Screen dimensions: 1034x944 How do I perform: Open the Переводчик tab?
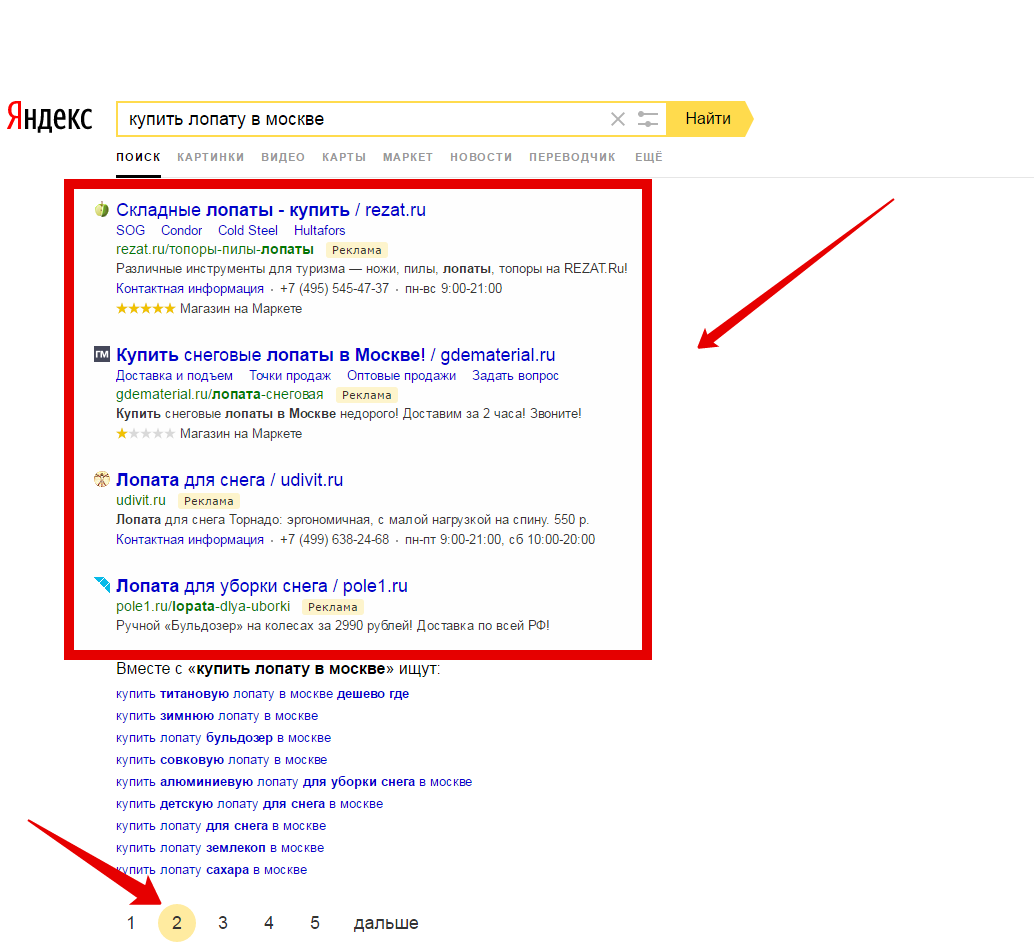572,157
